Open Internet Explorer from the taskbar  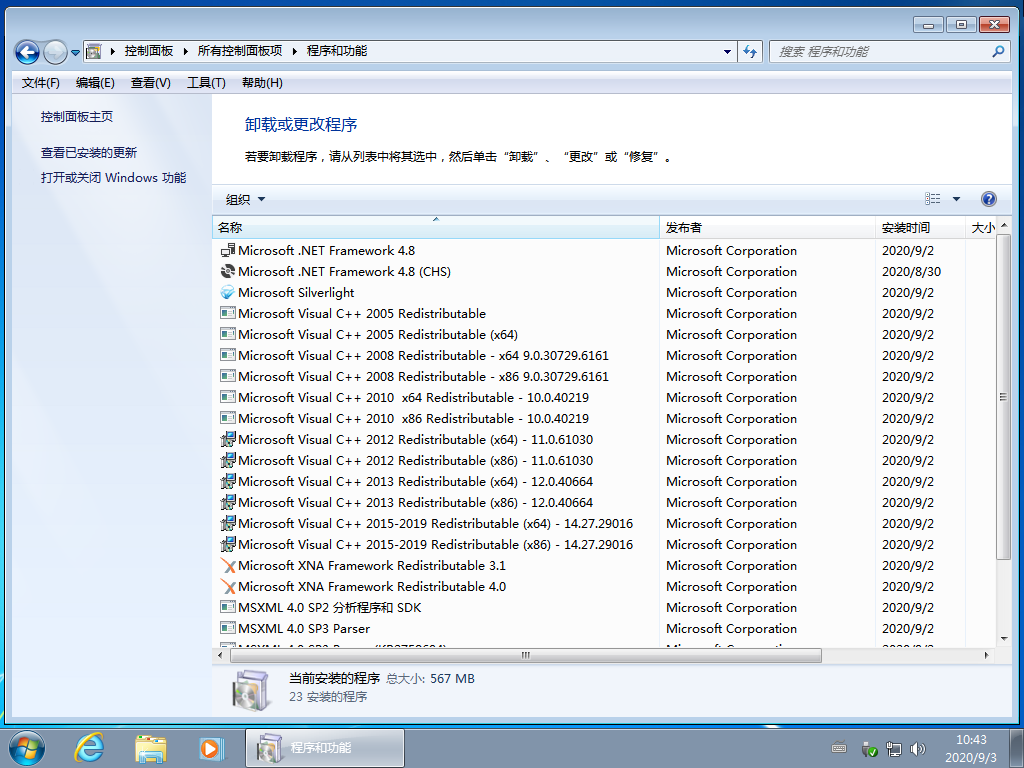[90, 747]
